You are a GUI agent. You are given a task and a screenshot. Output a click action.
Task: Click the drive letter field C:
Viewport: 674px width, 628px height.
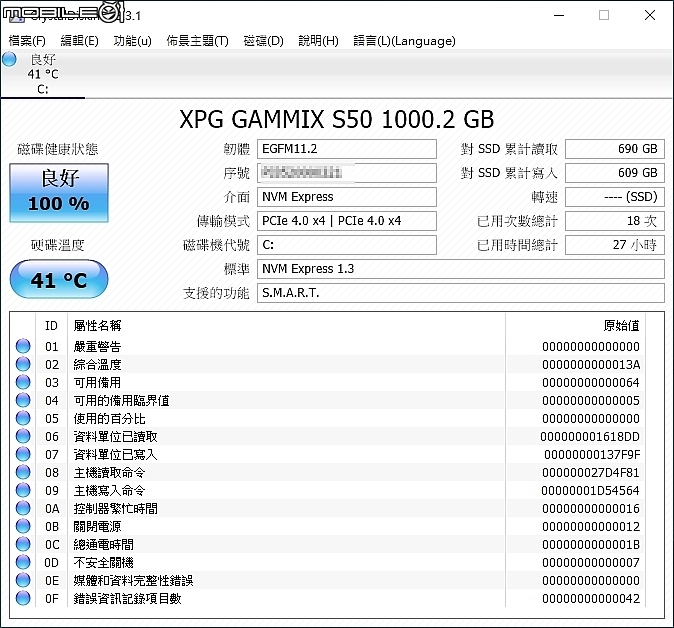[x=347, y=245]
